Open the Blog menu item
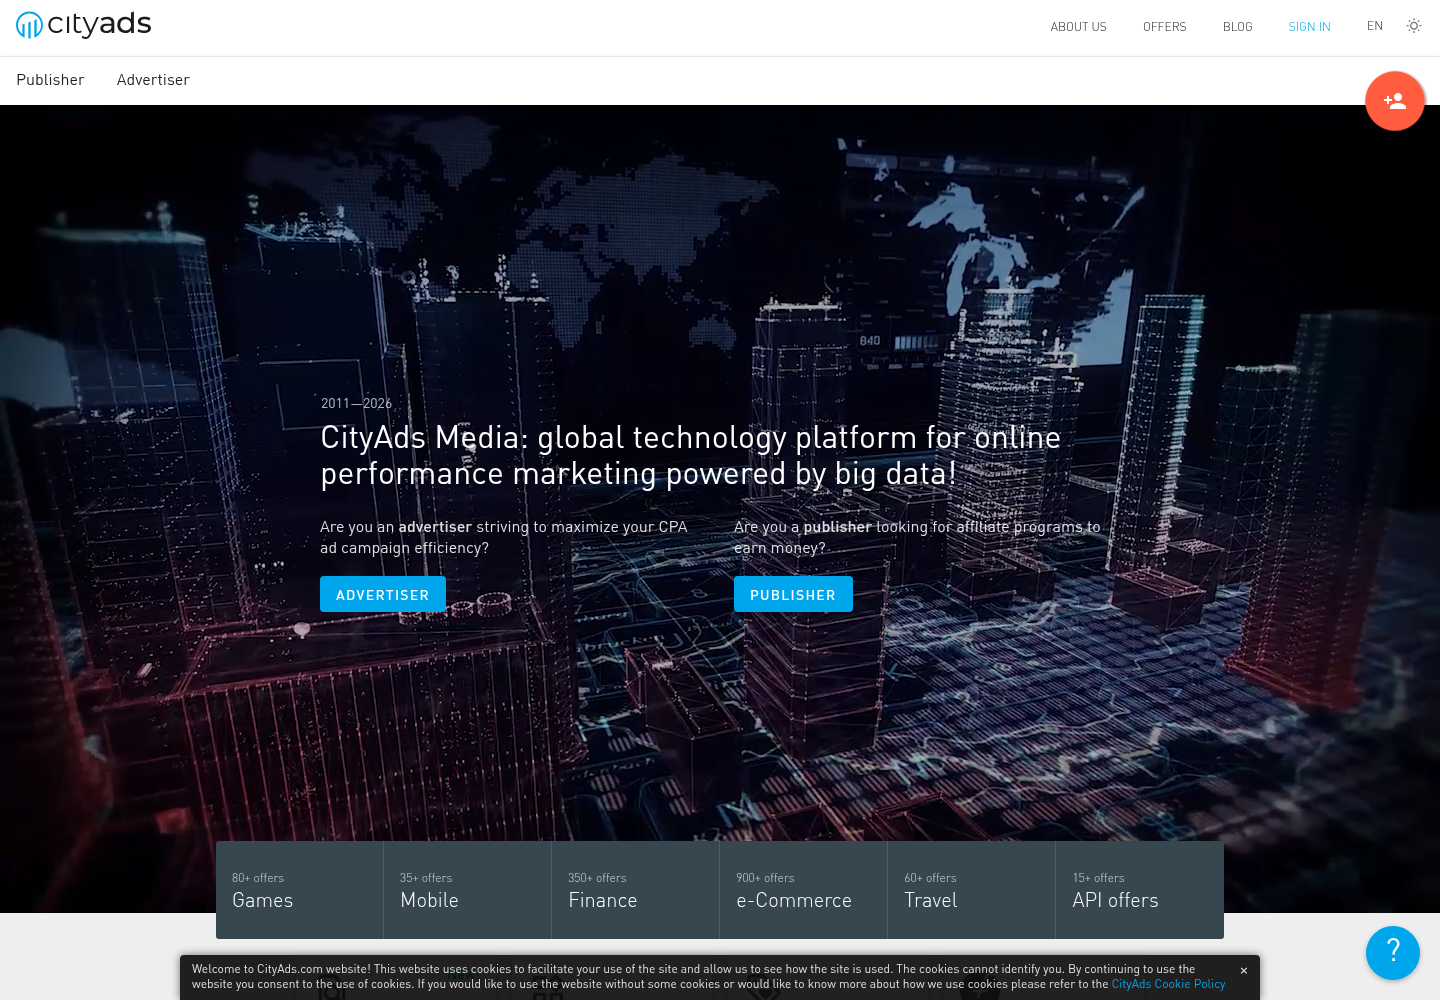 (x=1238, y=27)
